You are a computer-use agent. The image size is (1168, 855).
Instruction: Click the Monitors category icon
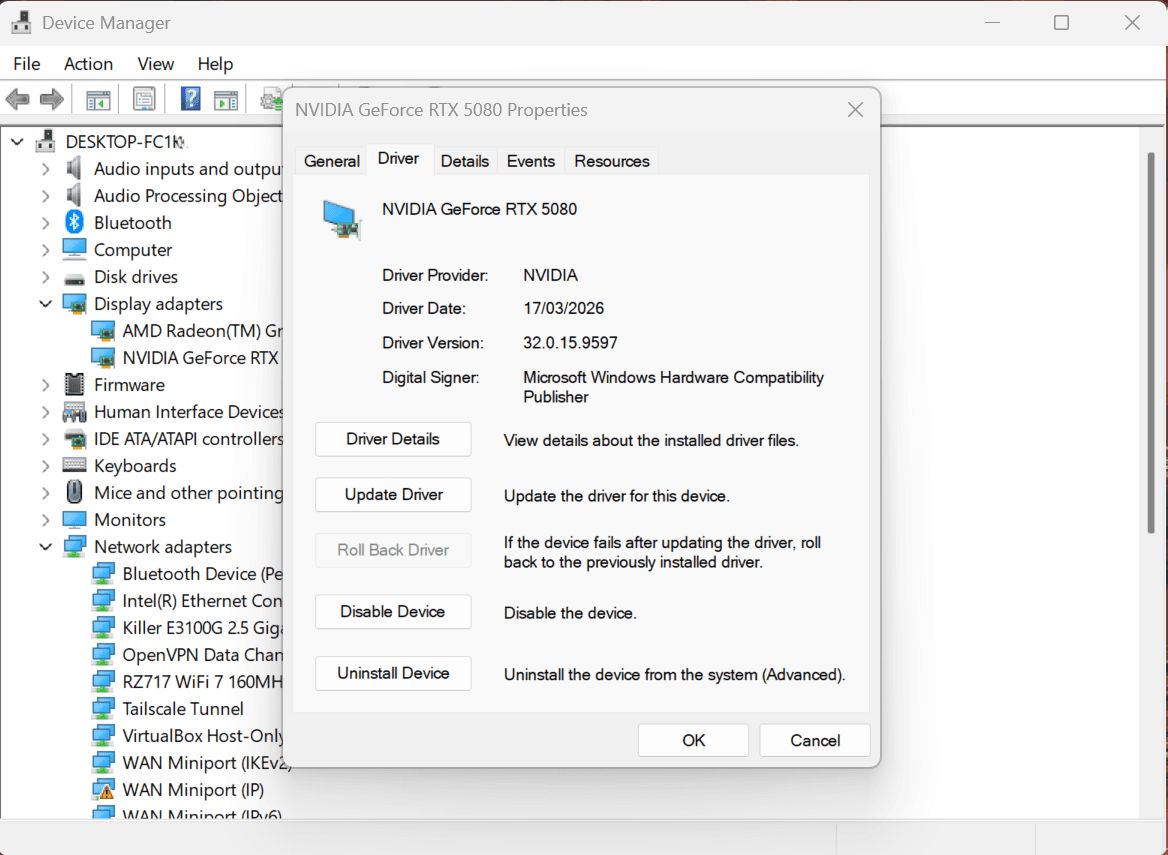(x=74, y=519)
